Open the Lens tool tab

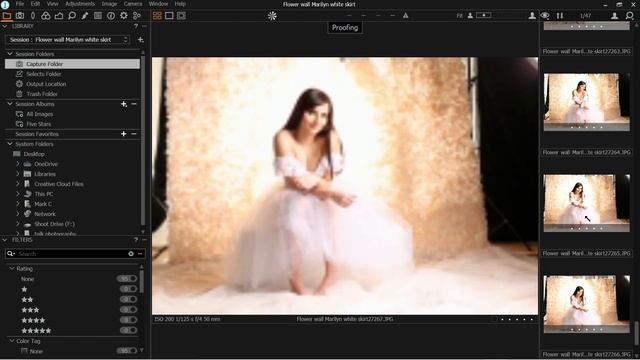click(33, 16)
